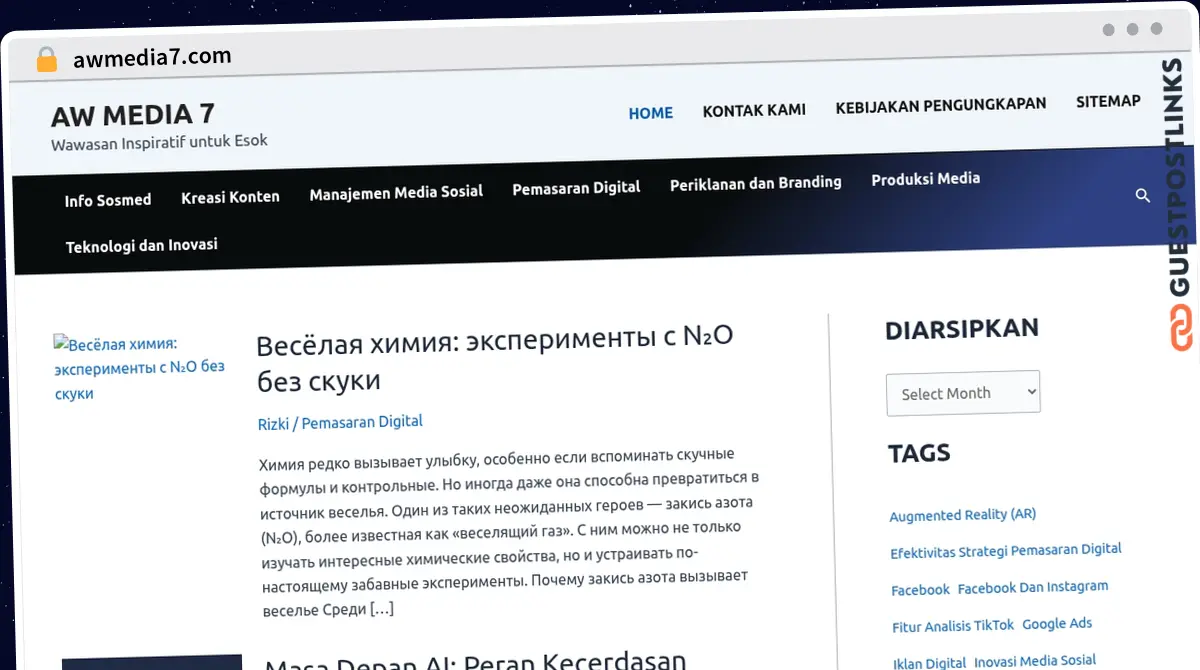Image resolution: width=1200 pixels, height=670 pixels.
Task: Click author name Rizki
Action: [x=273, y=424]
